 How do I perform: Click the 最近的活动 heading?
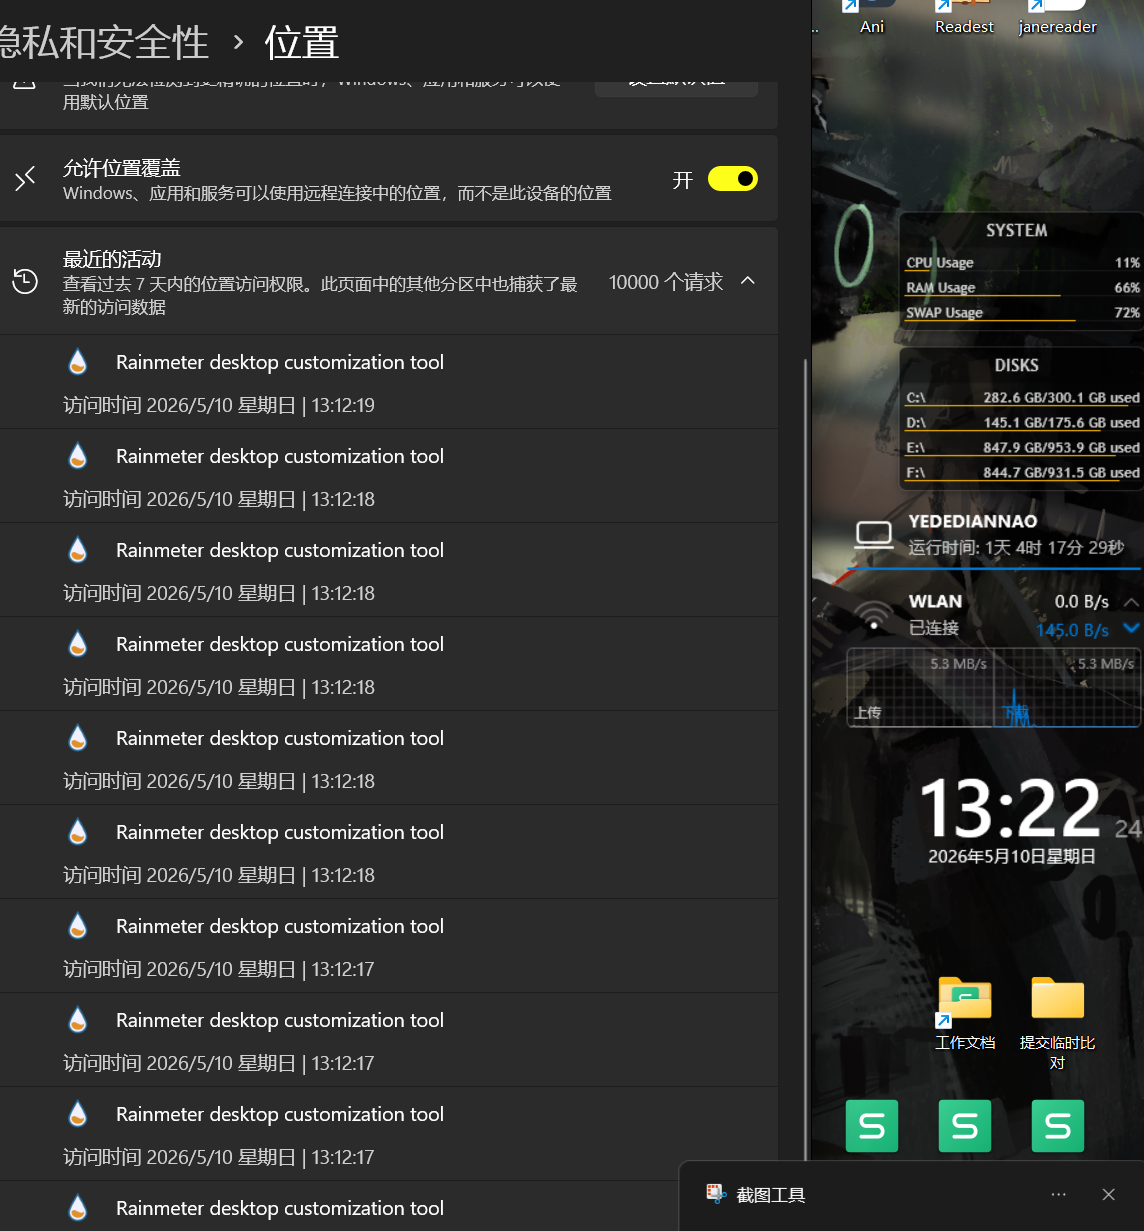click(x=112, y=259)
